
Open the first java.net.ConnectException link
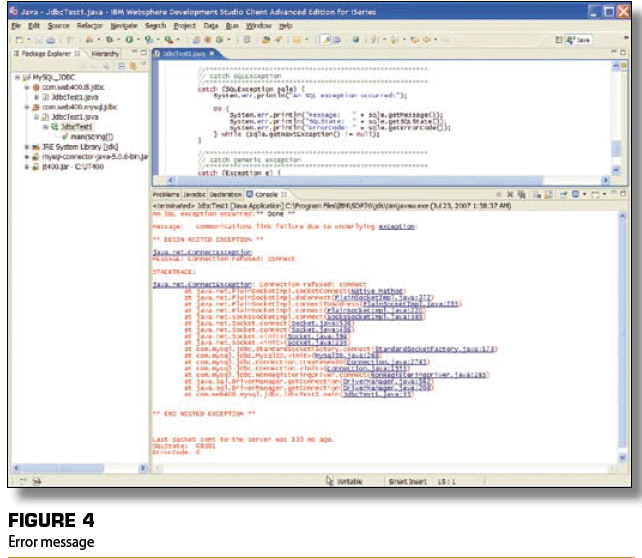(202, 252)
